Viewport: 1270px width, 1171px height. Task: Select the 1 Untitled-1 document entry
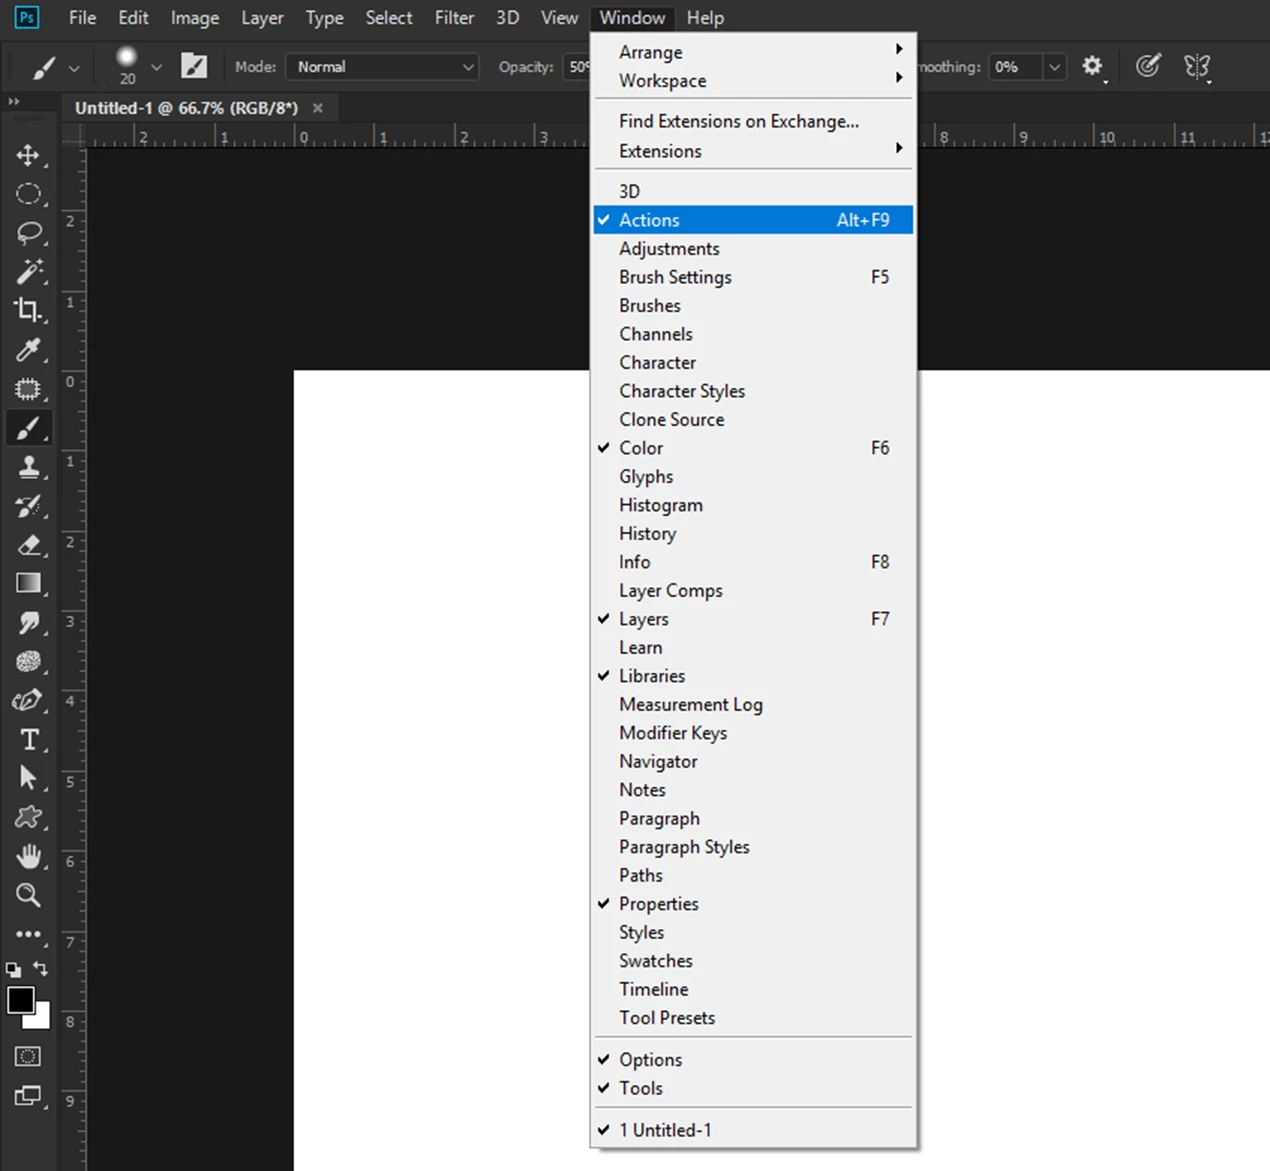pyautogui.click(x=753, y=1130)
